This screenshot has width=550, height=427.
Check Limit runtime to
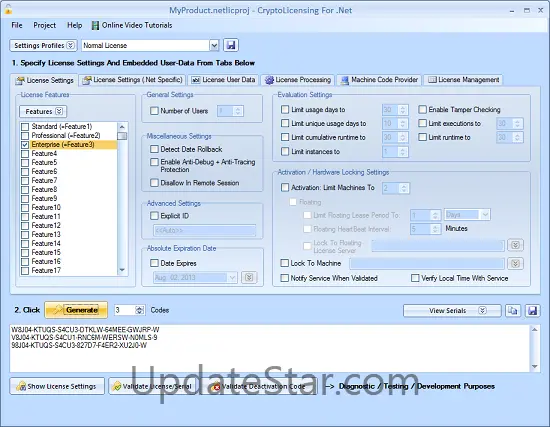422,137
